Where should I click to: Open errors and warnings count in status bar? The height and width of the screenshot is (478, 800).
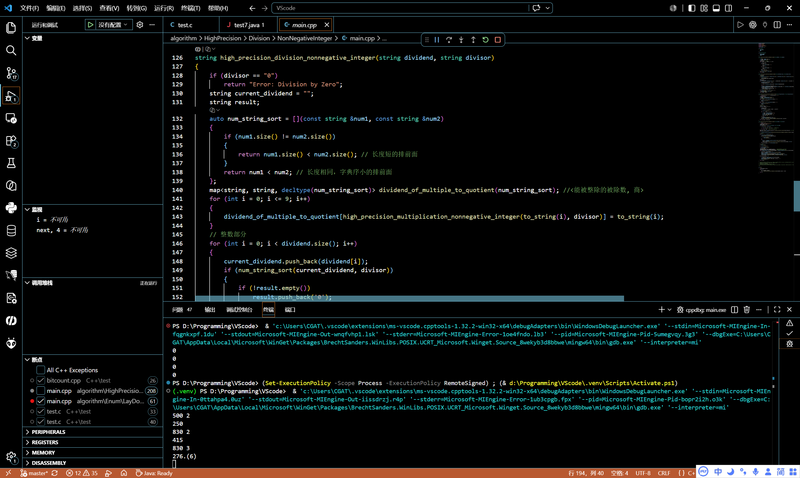82,473
